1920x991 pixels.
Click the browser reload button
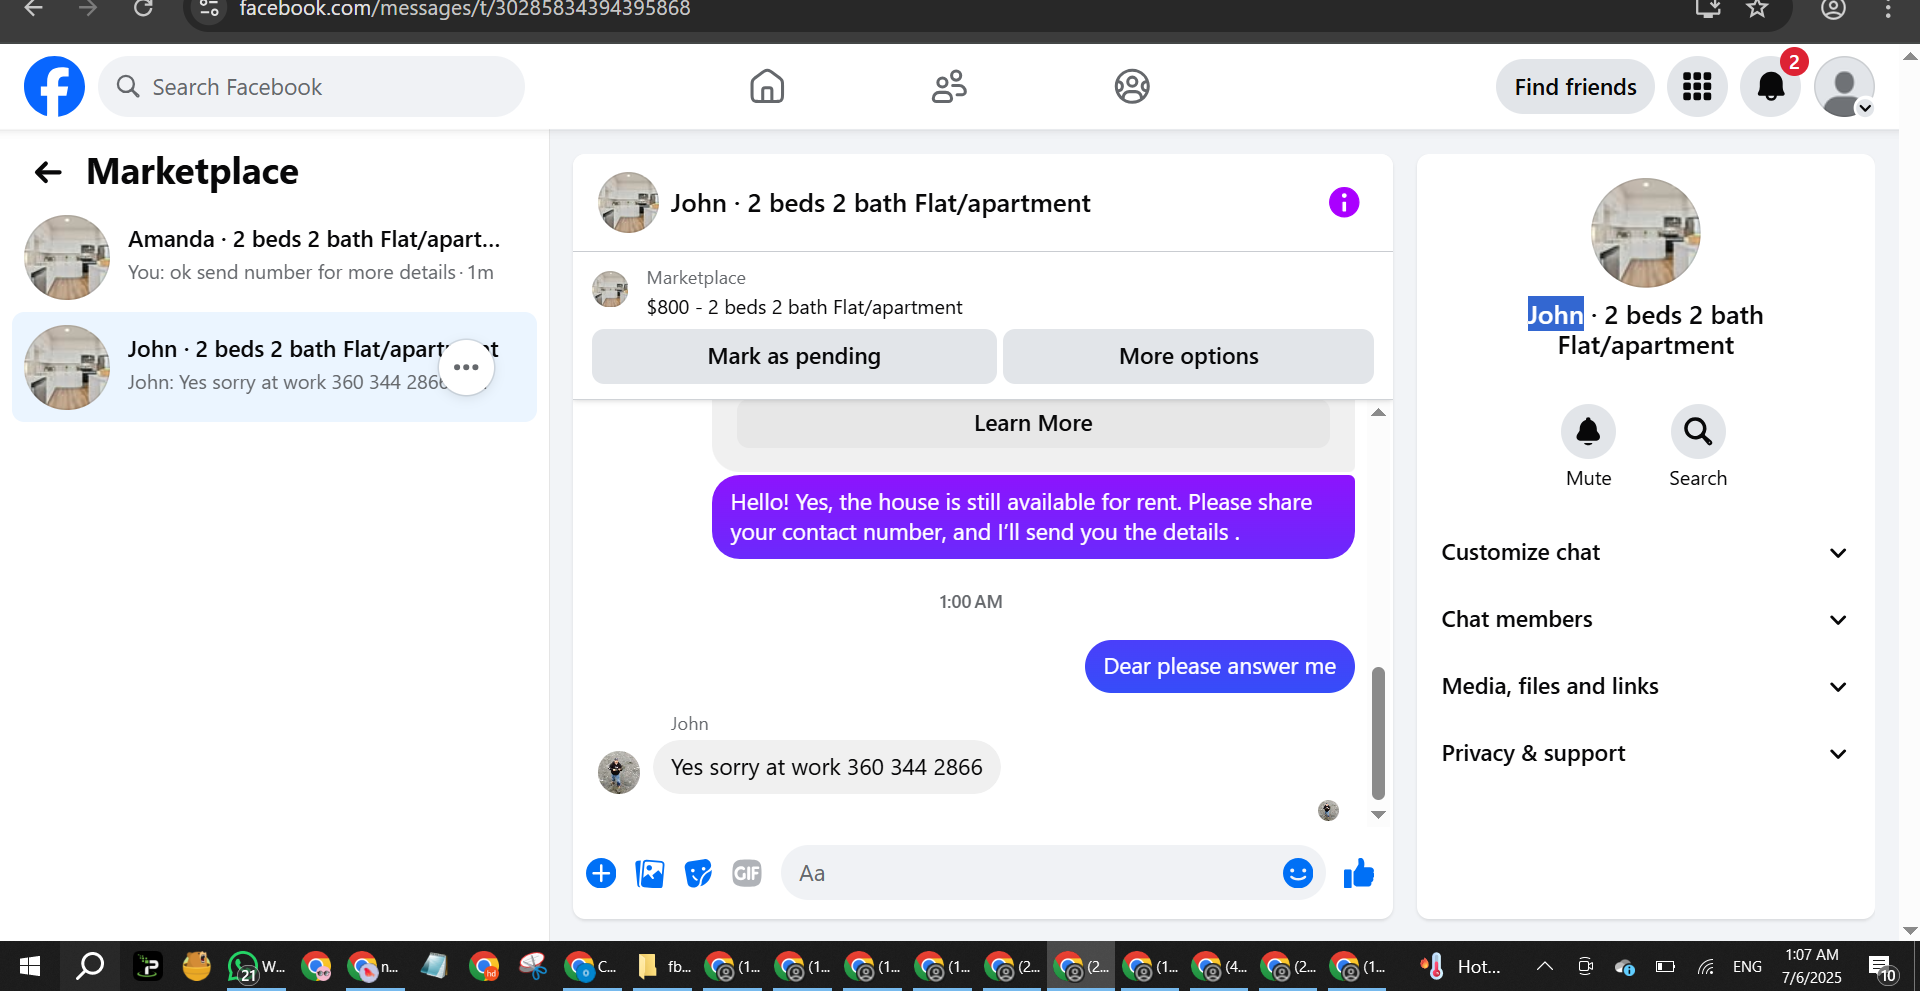tap(143, 9)
